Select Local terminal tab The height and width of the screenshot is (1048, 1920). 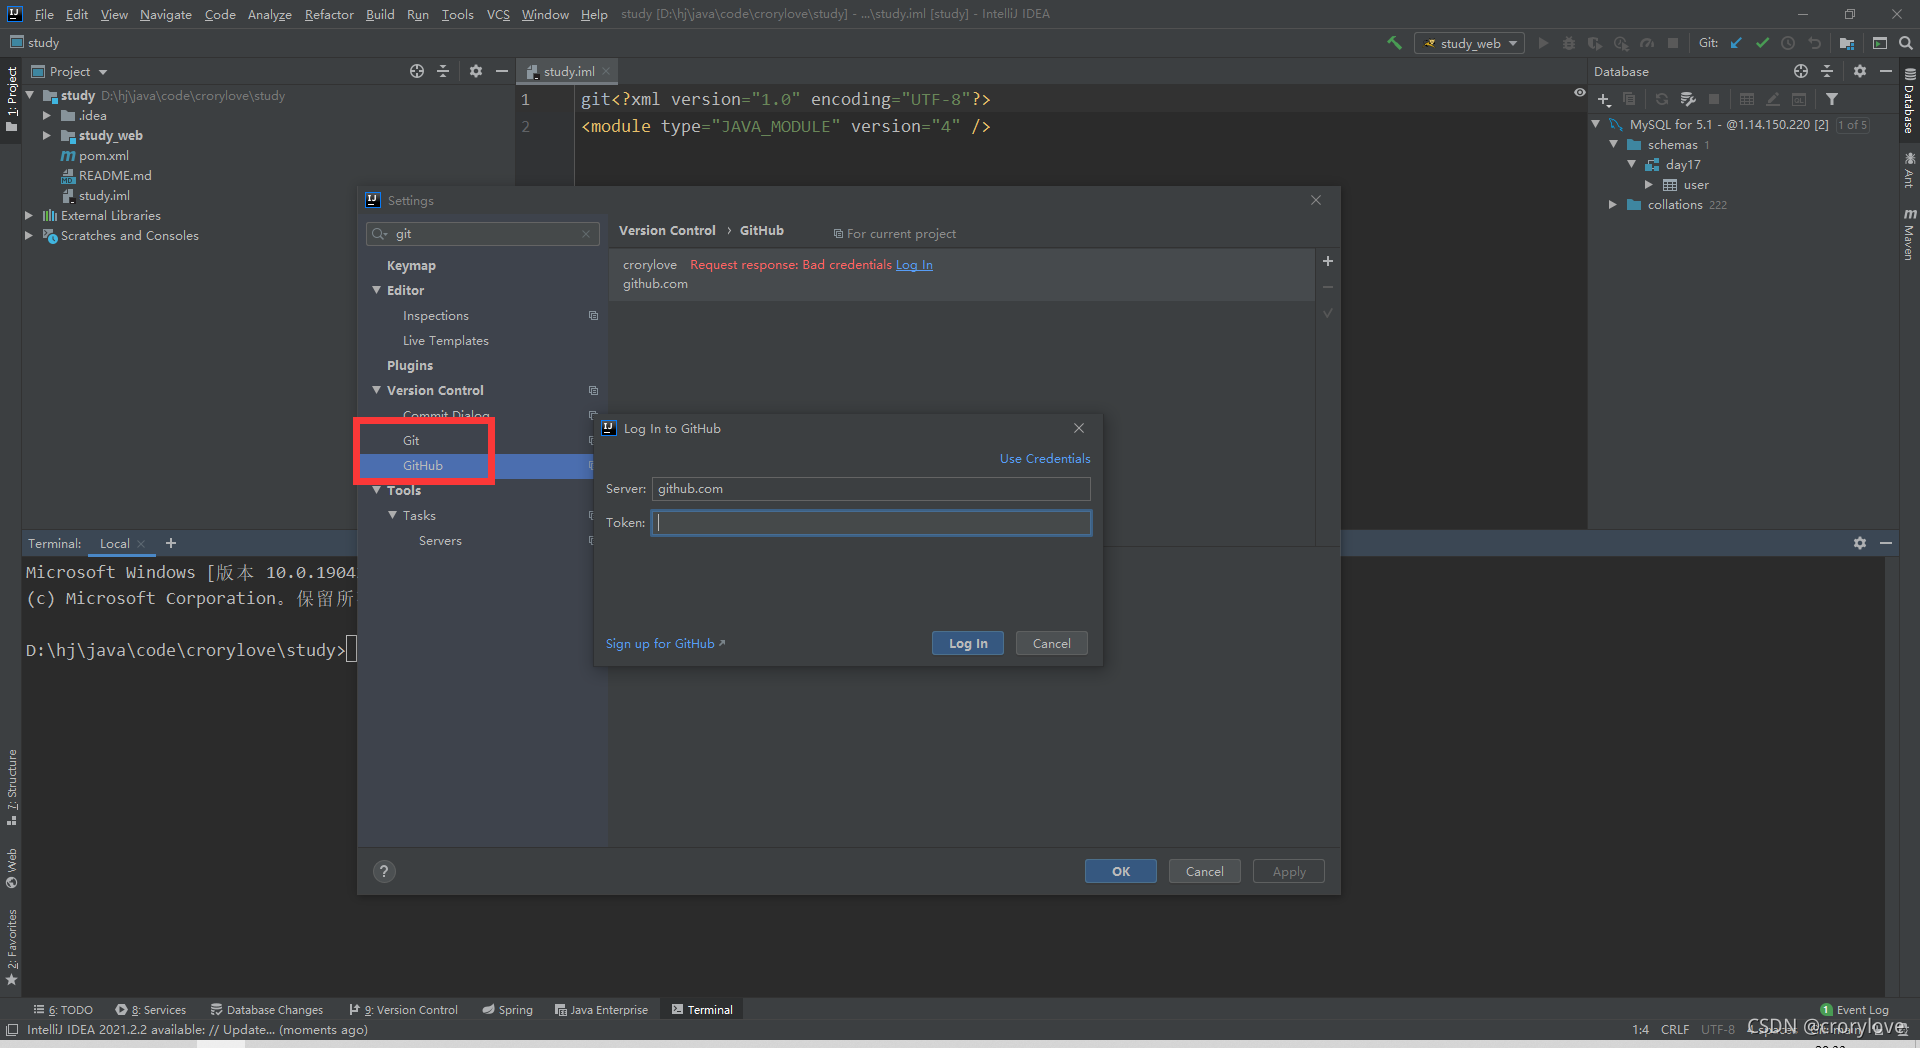click(x=114, y=543)
